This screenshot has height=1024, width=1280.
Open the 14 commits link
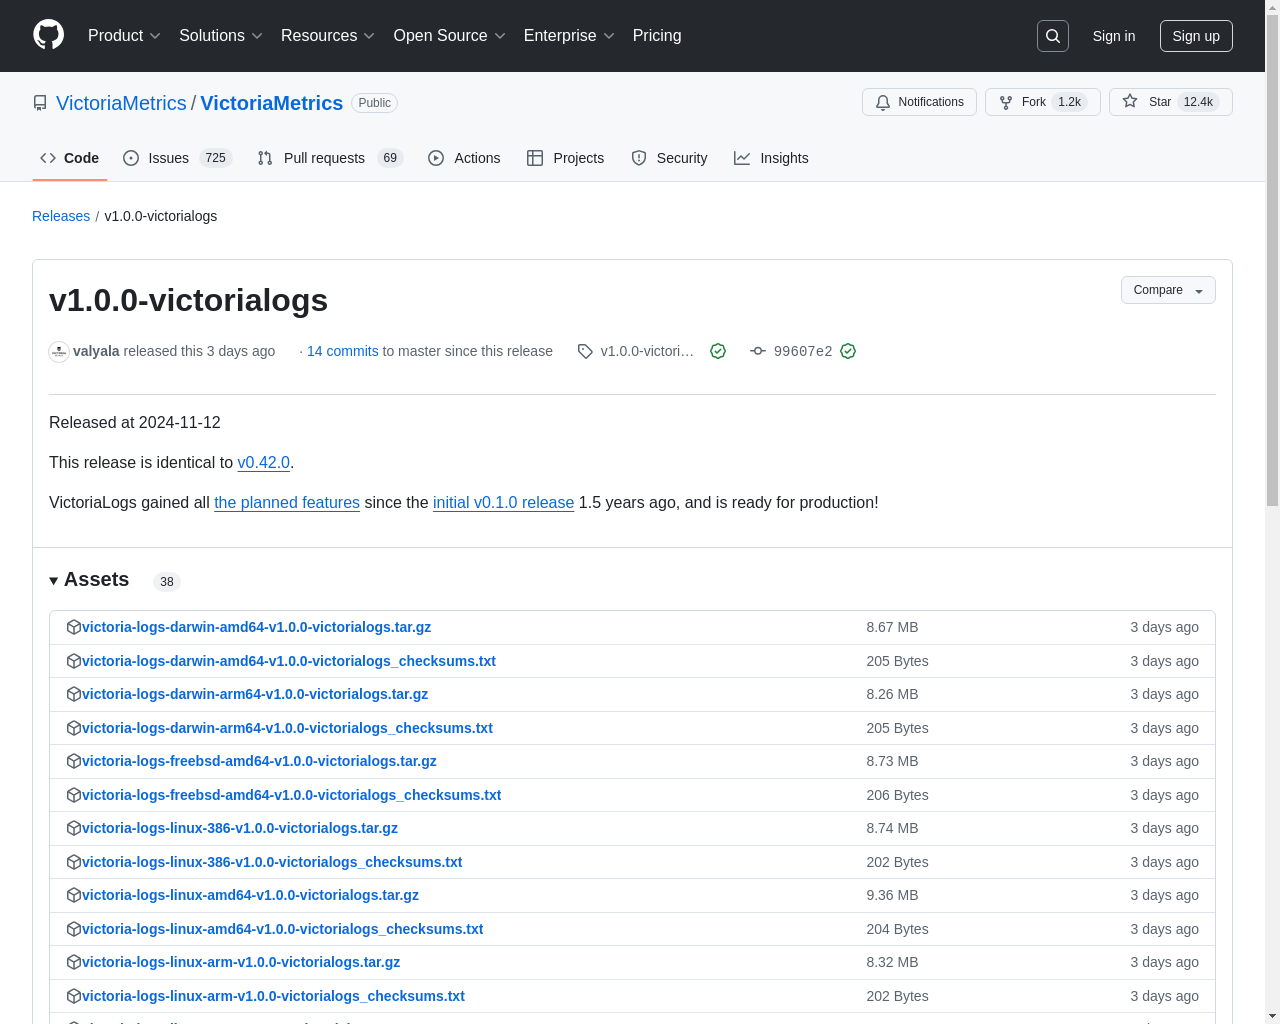coord(343,351)
